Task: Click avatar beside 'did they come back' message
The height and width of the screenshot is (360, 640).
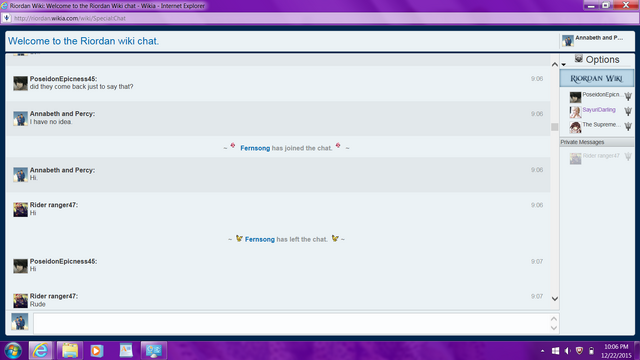Action: [20, 83]
